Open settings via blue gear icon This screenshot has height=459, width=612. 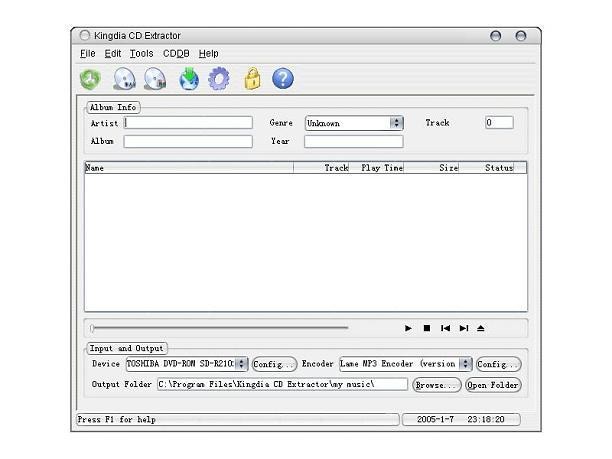[x=219, y=79]
